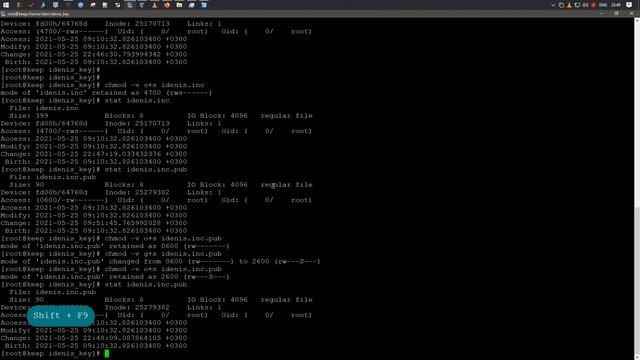Switch the ENG input language indicator
The height and width of the screenshot is (360, 640).
[603, 5]
